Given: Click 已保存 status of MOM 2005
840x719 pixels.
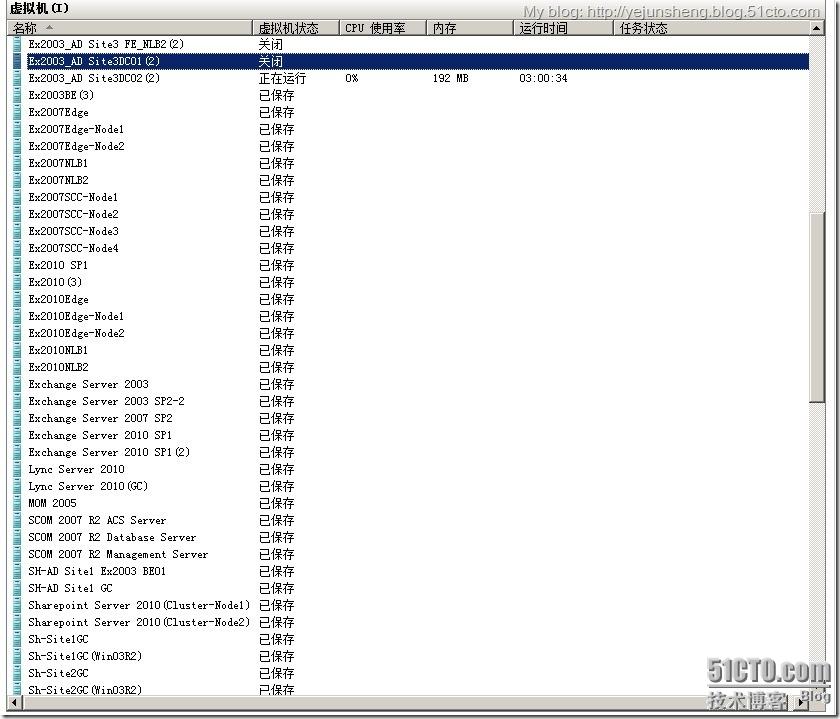Looking at the screenshot, I should click(x=276, y=504).
